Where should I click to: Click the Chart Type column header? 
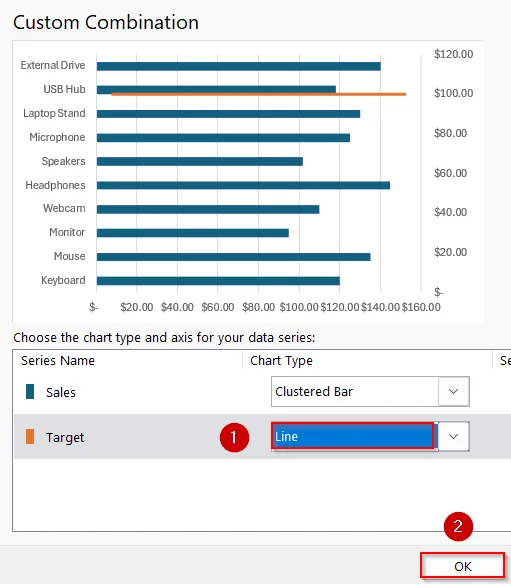pyautogui.click(x=281, y=361)
